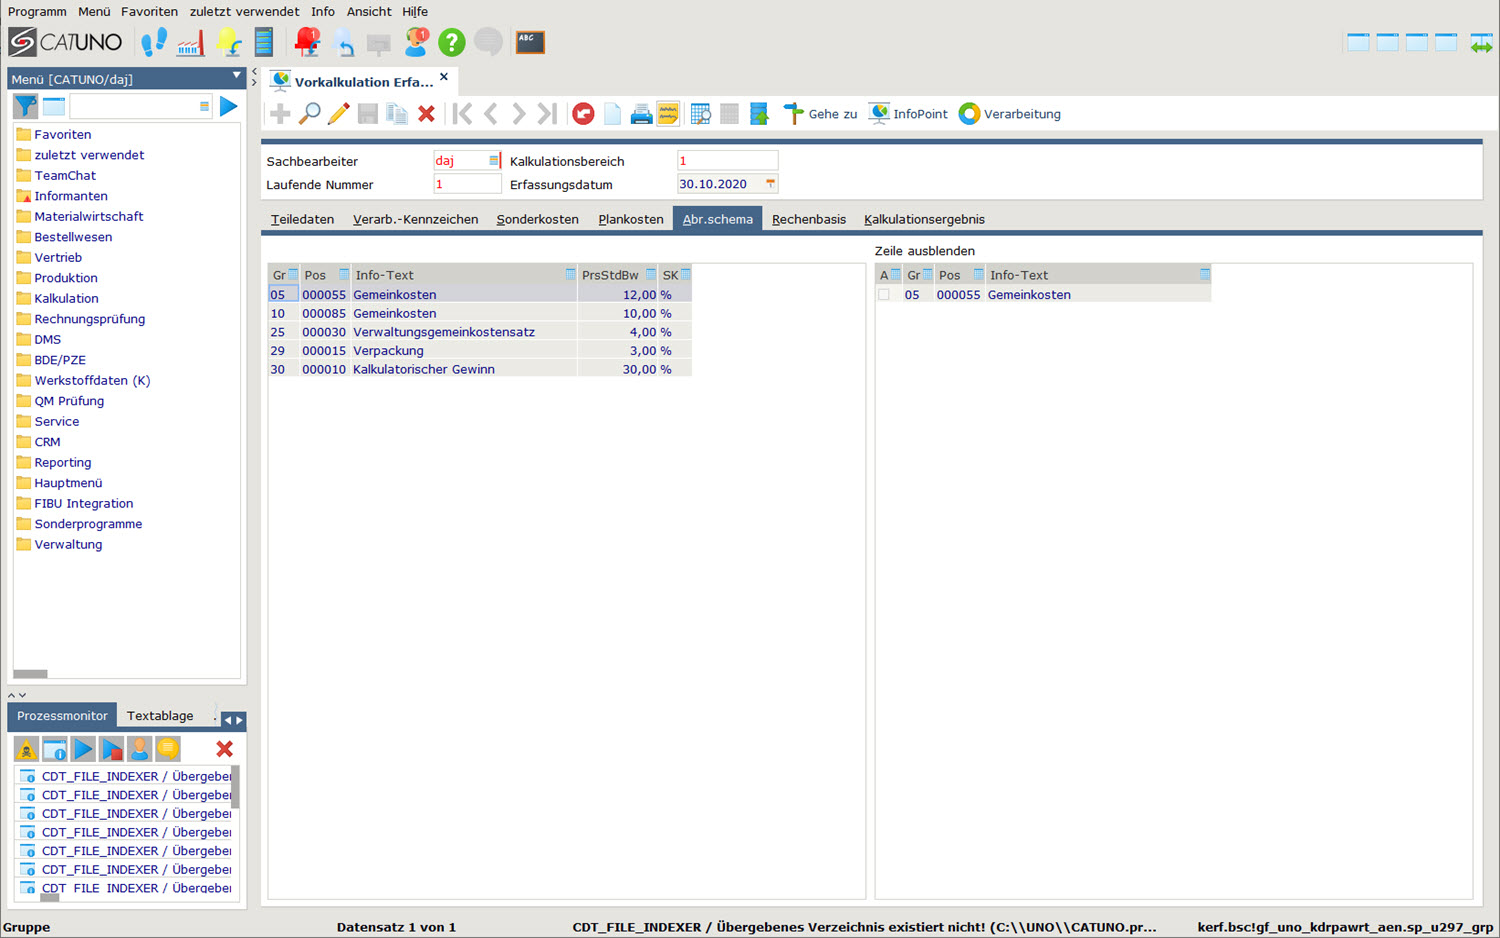Click the pencil edit record icon

click(338, 114)
